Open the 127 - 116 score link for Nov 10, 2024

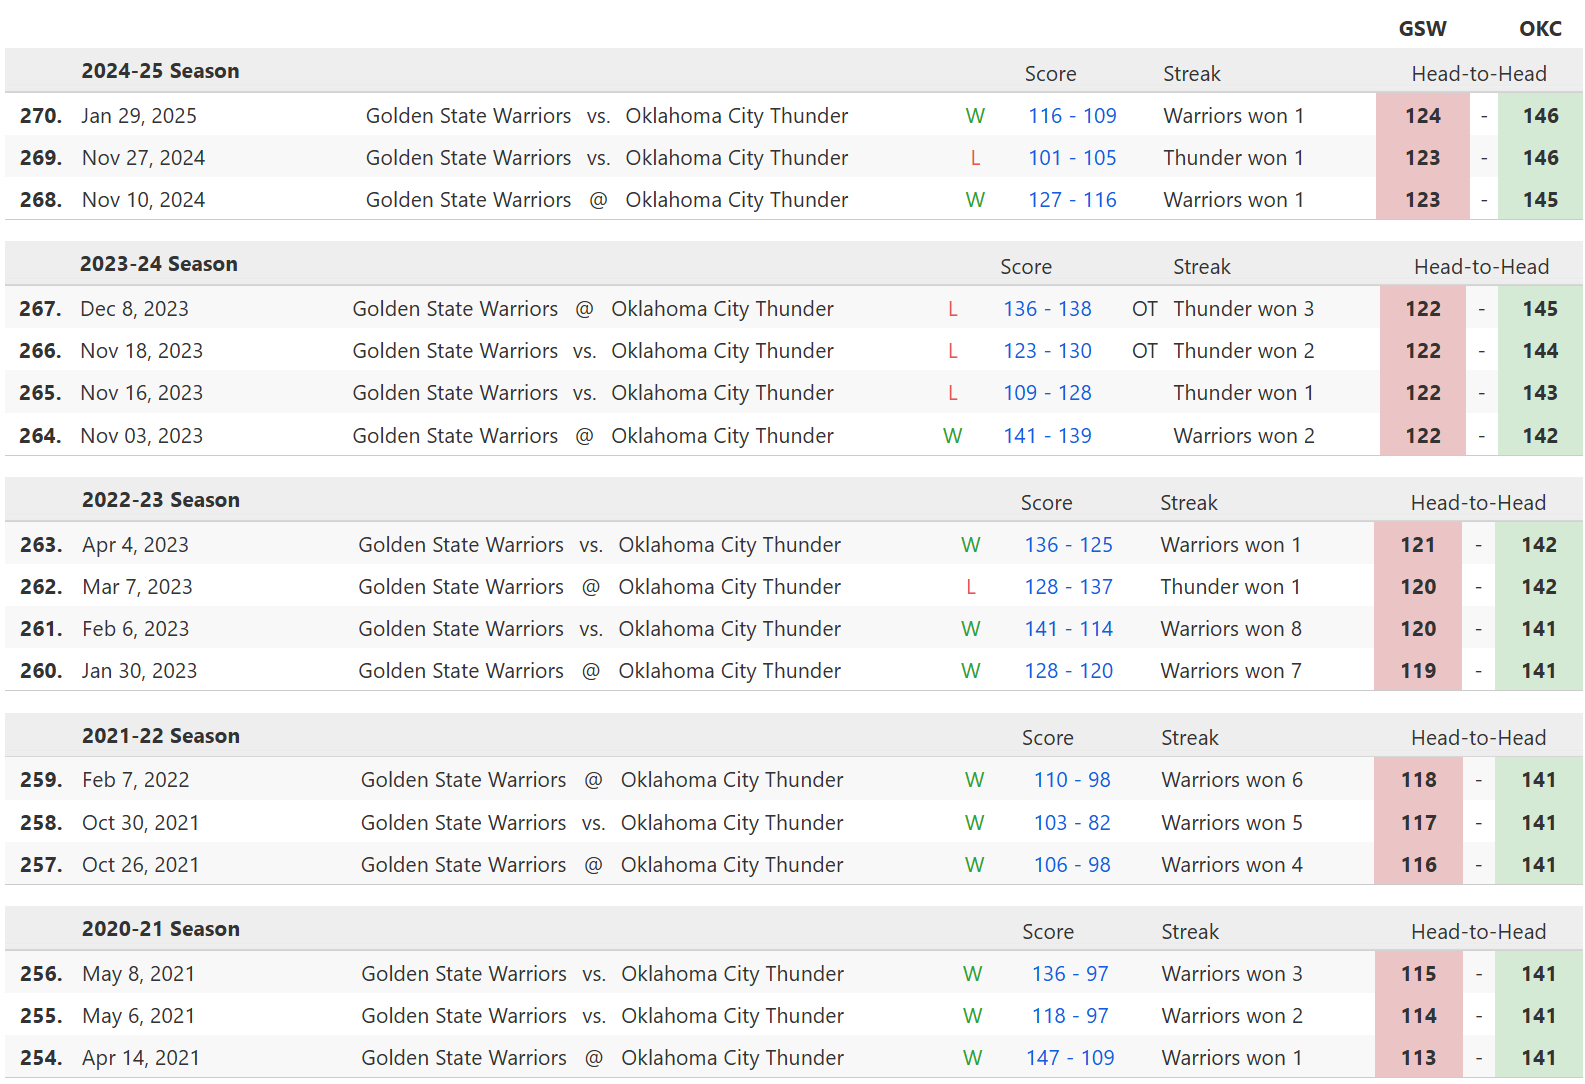point(1072,200)
